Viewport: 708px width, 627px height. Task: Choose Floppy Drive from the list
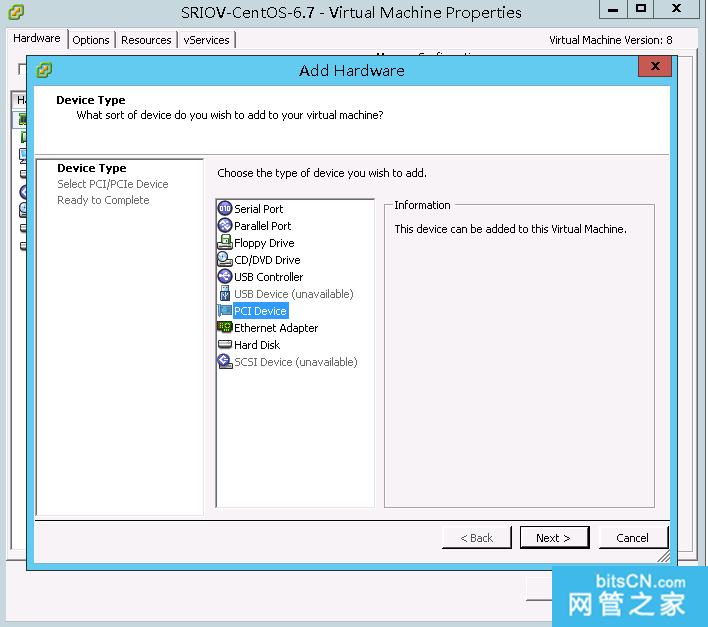pyautogui.click(x=264, y=243)
